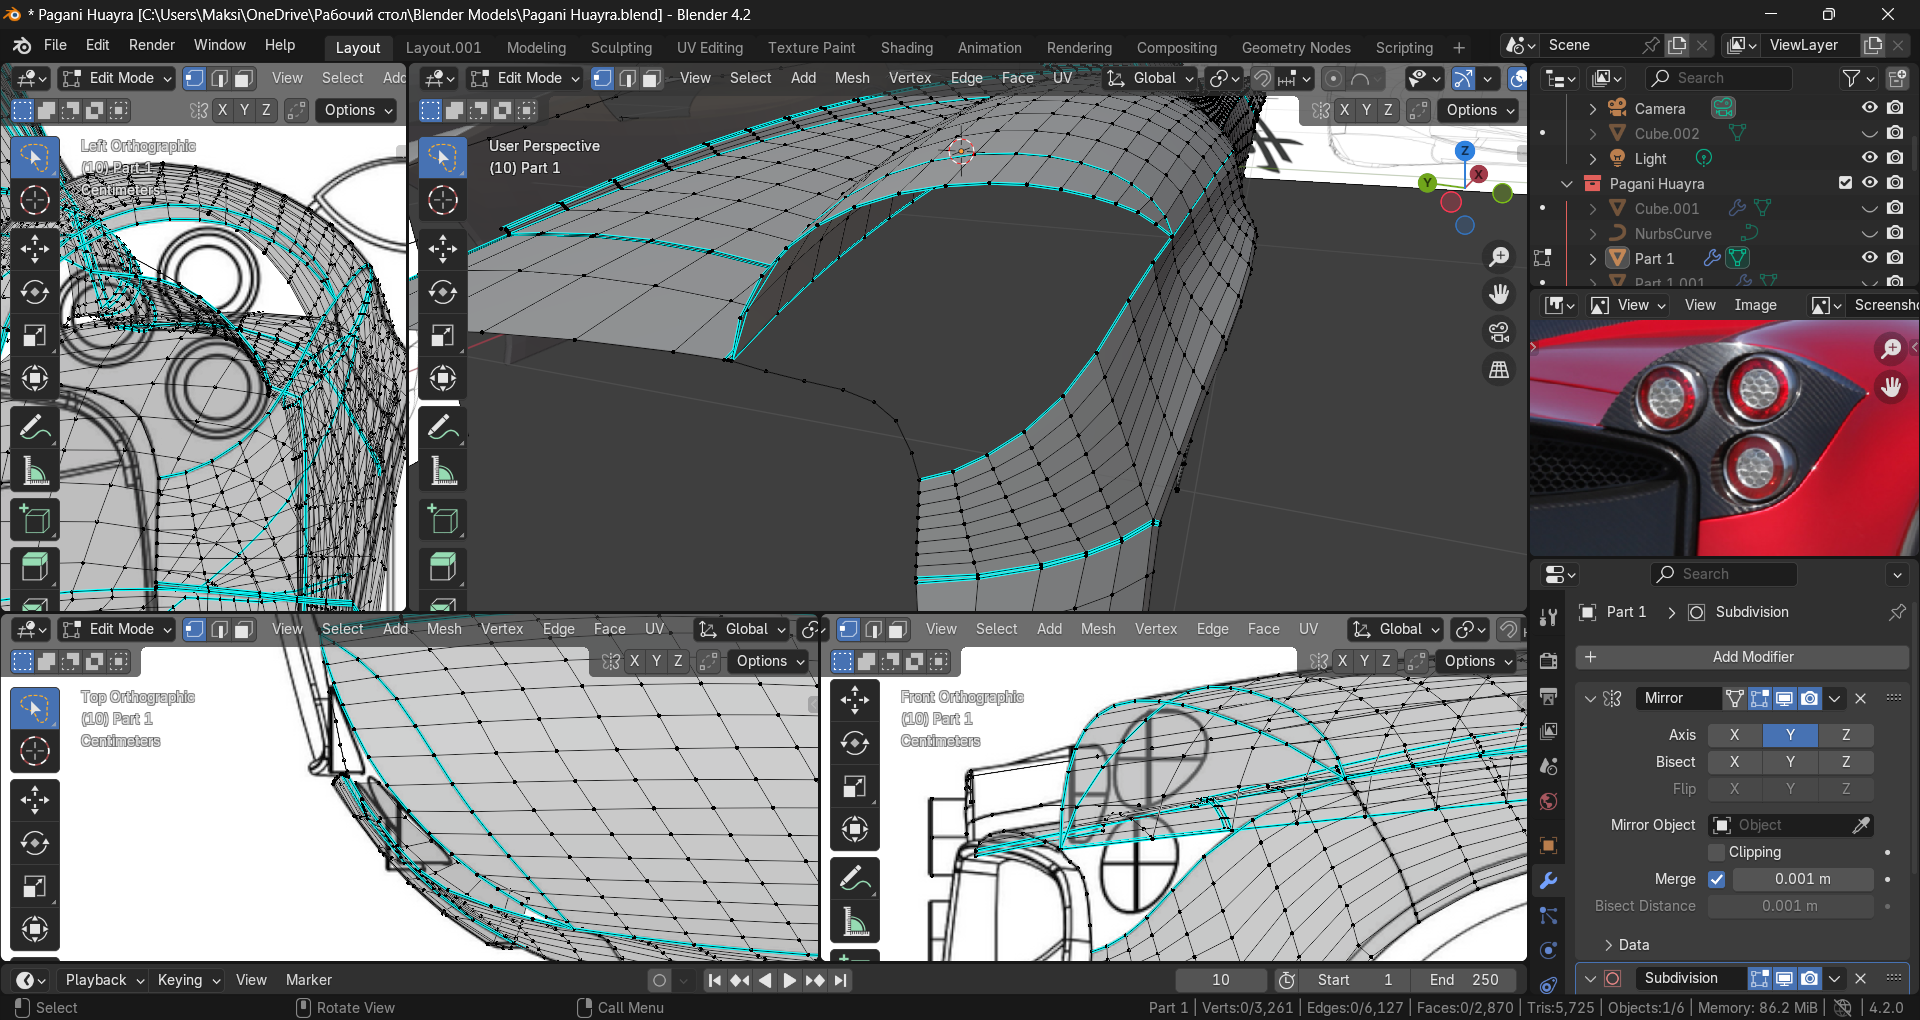
Task: Select the Measure tool in the perspective viewport
Action: click(442, 471)
